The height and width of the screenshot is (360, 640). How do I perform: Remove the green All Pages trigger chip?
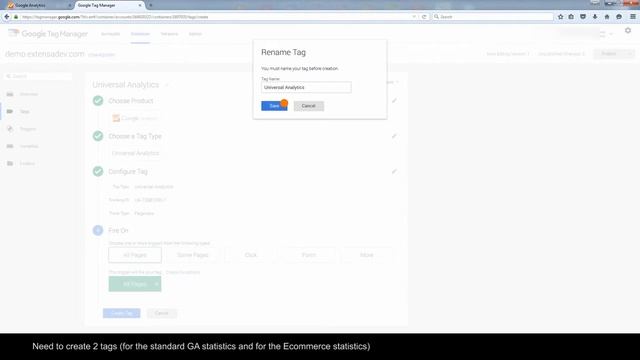[x=156, y=284]
